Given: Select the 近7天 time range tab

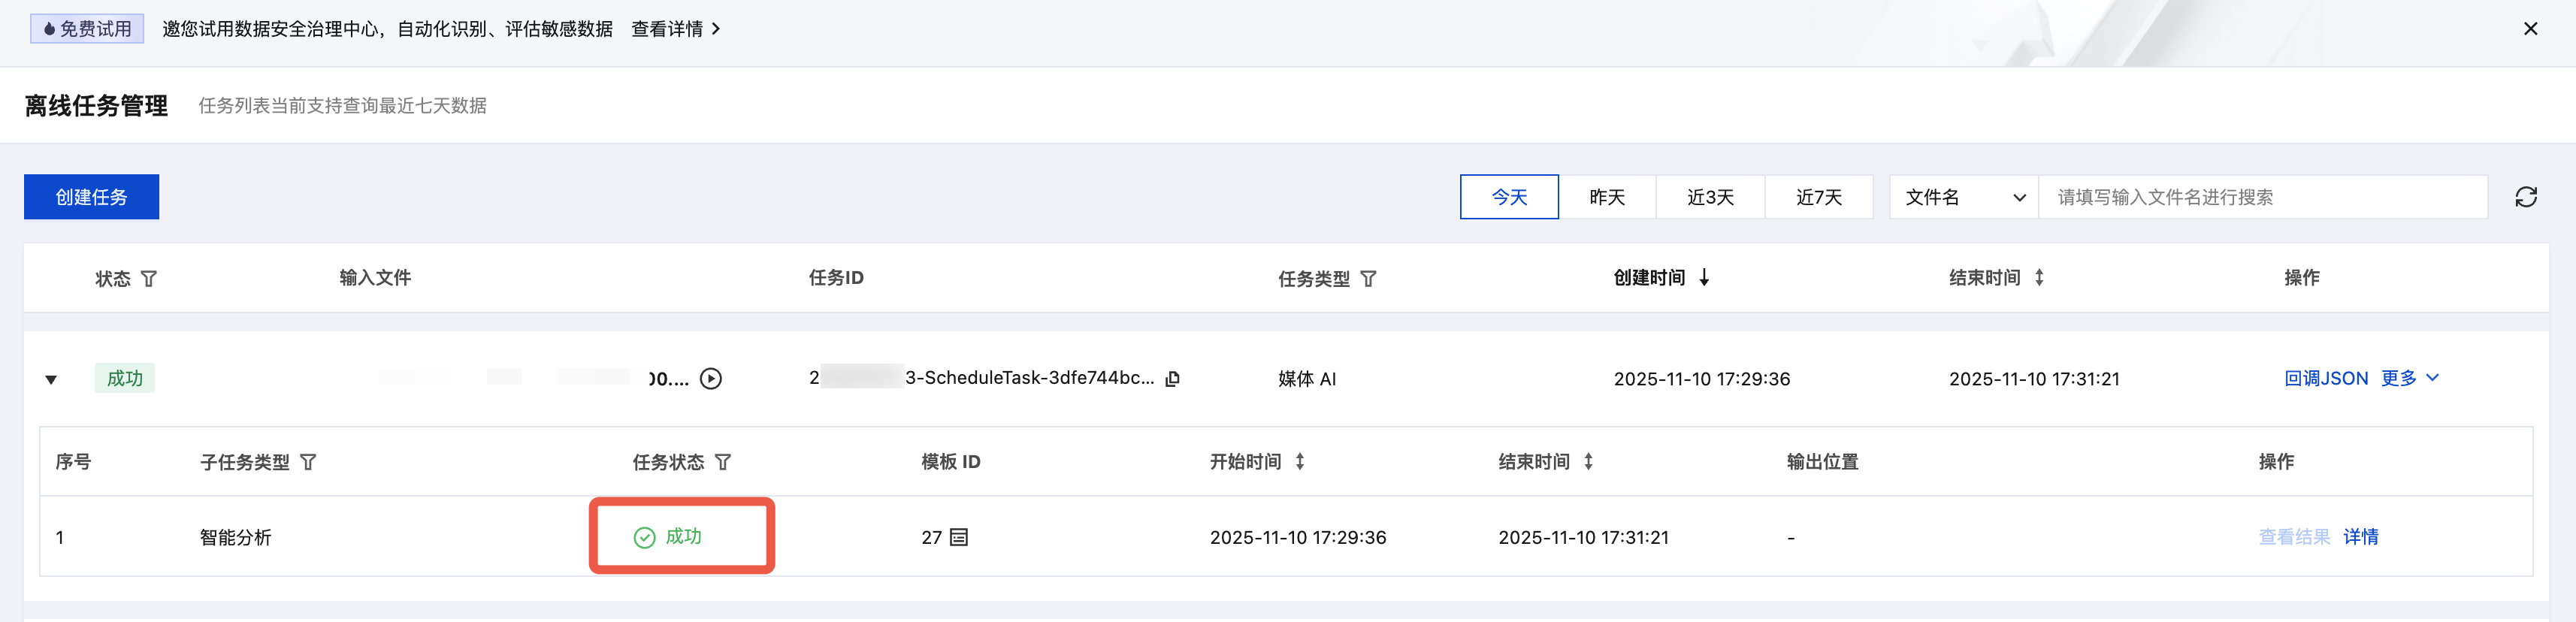Looking at the screenshot, I should pyautogui.click(x=1818, y=197).
